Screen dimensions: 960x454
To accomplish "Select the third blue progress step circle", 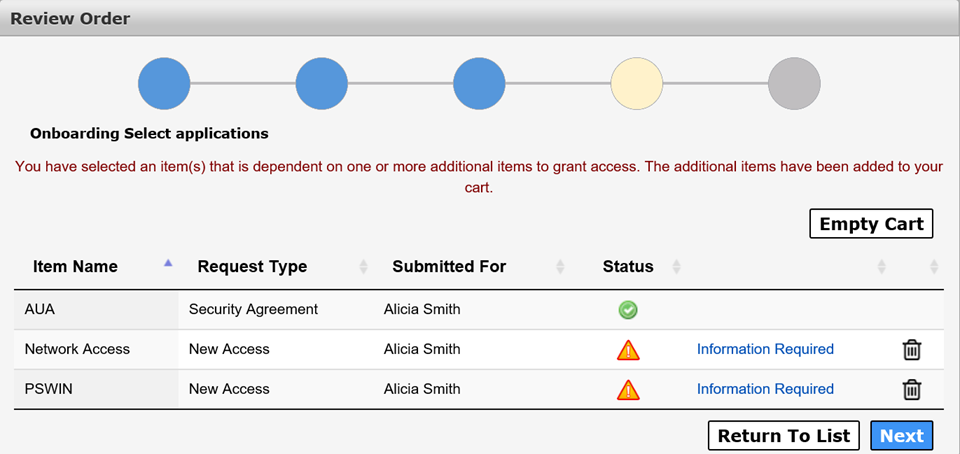I will pyautogui.click(x=479, y=84).
